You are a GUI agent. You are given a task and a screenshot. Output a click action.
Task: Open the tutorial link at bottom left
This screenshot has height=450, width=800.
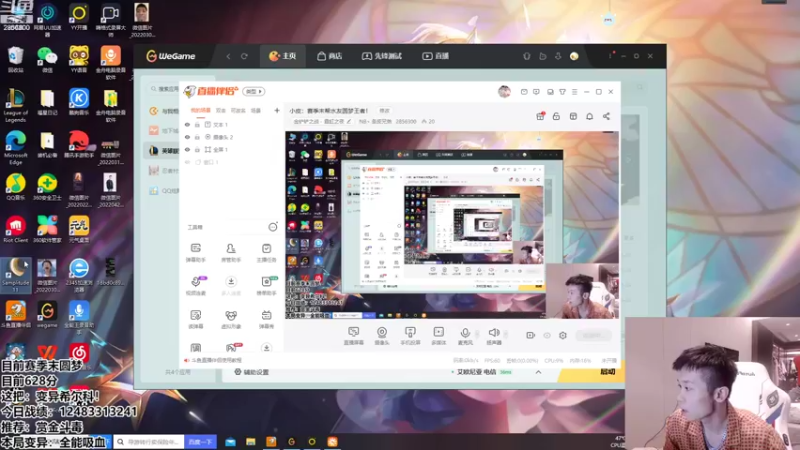coord(214,360)
